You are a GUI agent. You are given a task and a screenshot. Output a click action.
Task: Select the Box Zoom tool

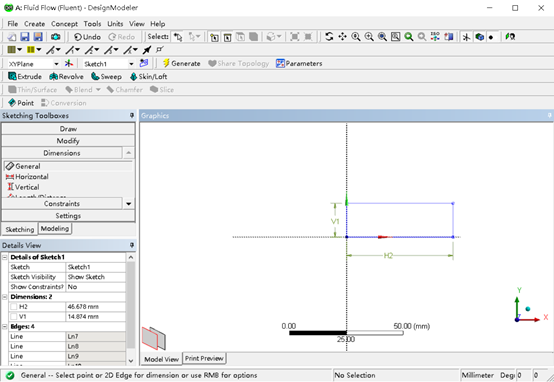pos(369,37)
